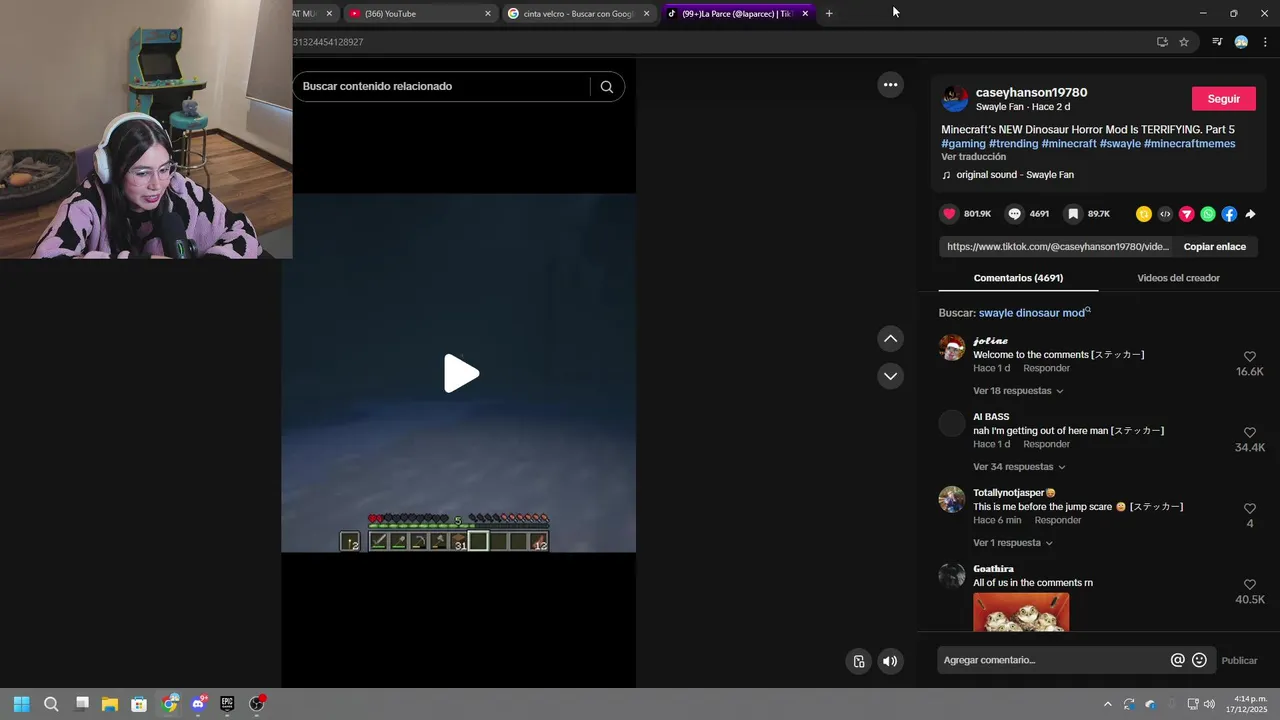Image resolution: width=1280 pixels, height=720 pixels.
Task: Reply to joline's comment
Action: pos(1046,368)
